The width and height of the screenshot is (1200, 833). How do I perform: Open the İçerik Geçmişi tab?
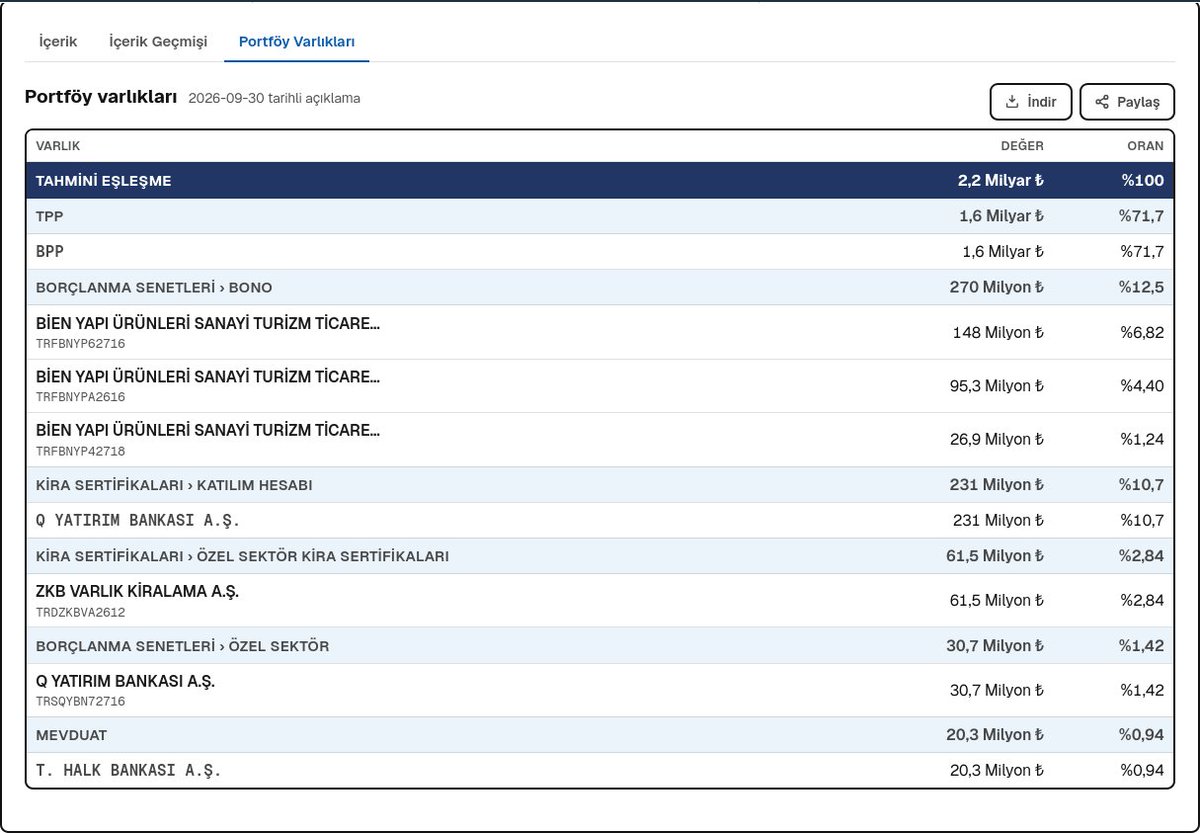tap(158, 42)
